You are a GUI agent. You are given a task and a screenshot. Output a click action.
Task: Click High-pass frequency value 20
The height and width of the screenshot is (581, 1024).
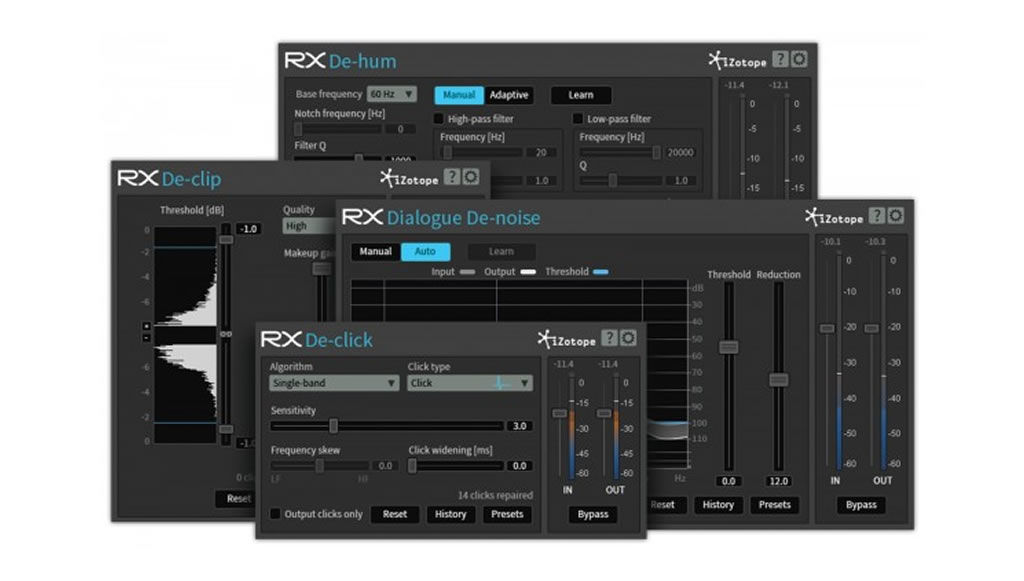pos(541,153)
